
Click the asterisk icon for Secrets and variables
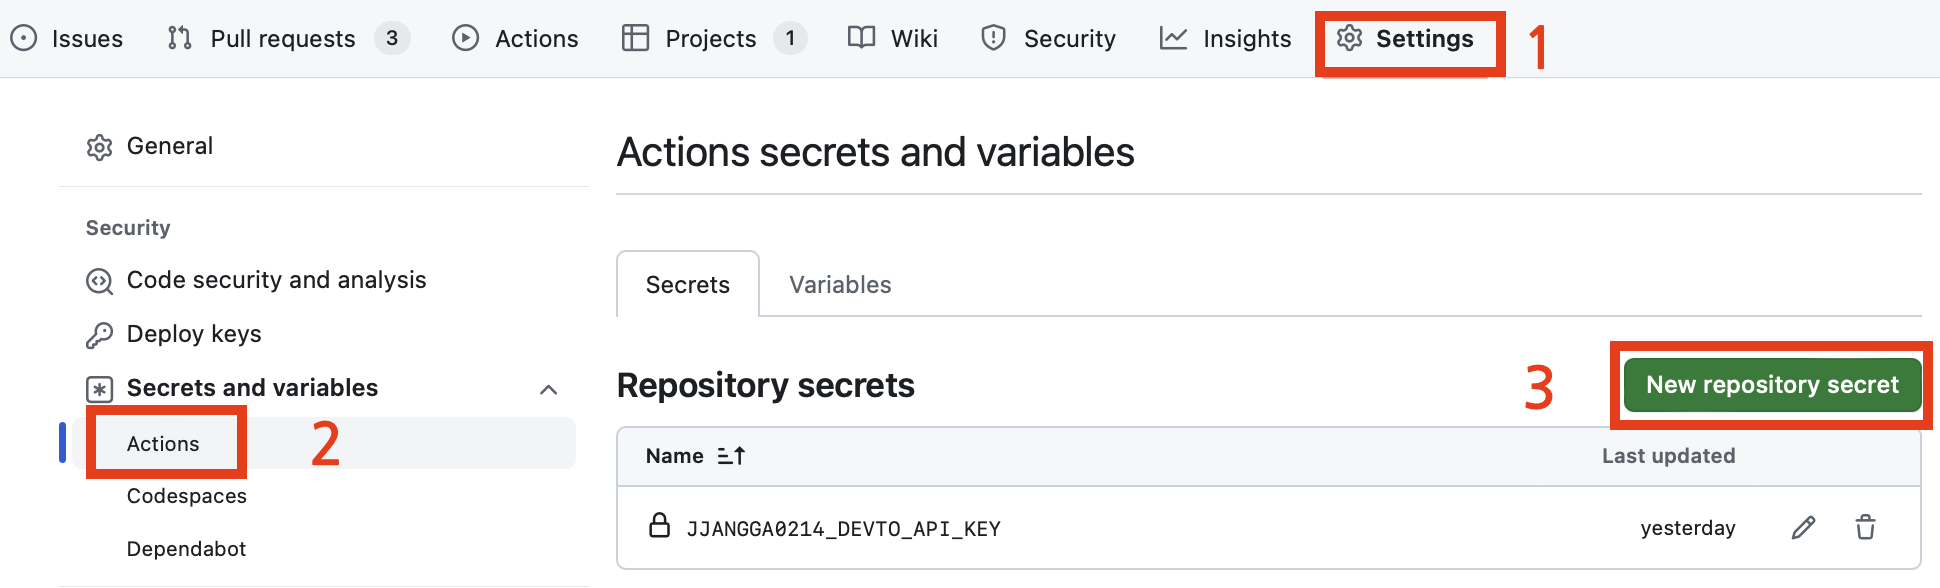(99, 389)
